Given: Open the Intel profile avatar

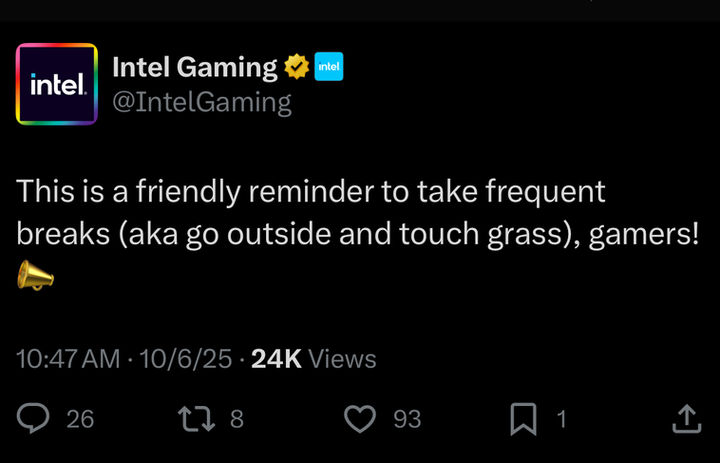Looking at the screenshot, I should click(x=57, y=84).
